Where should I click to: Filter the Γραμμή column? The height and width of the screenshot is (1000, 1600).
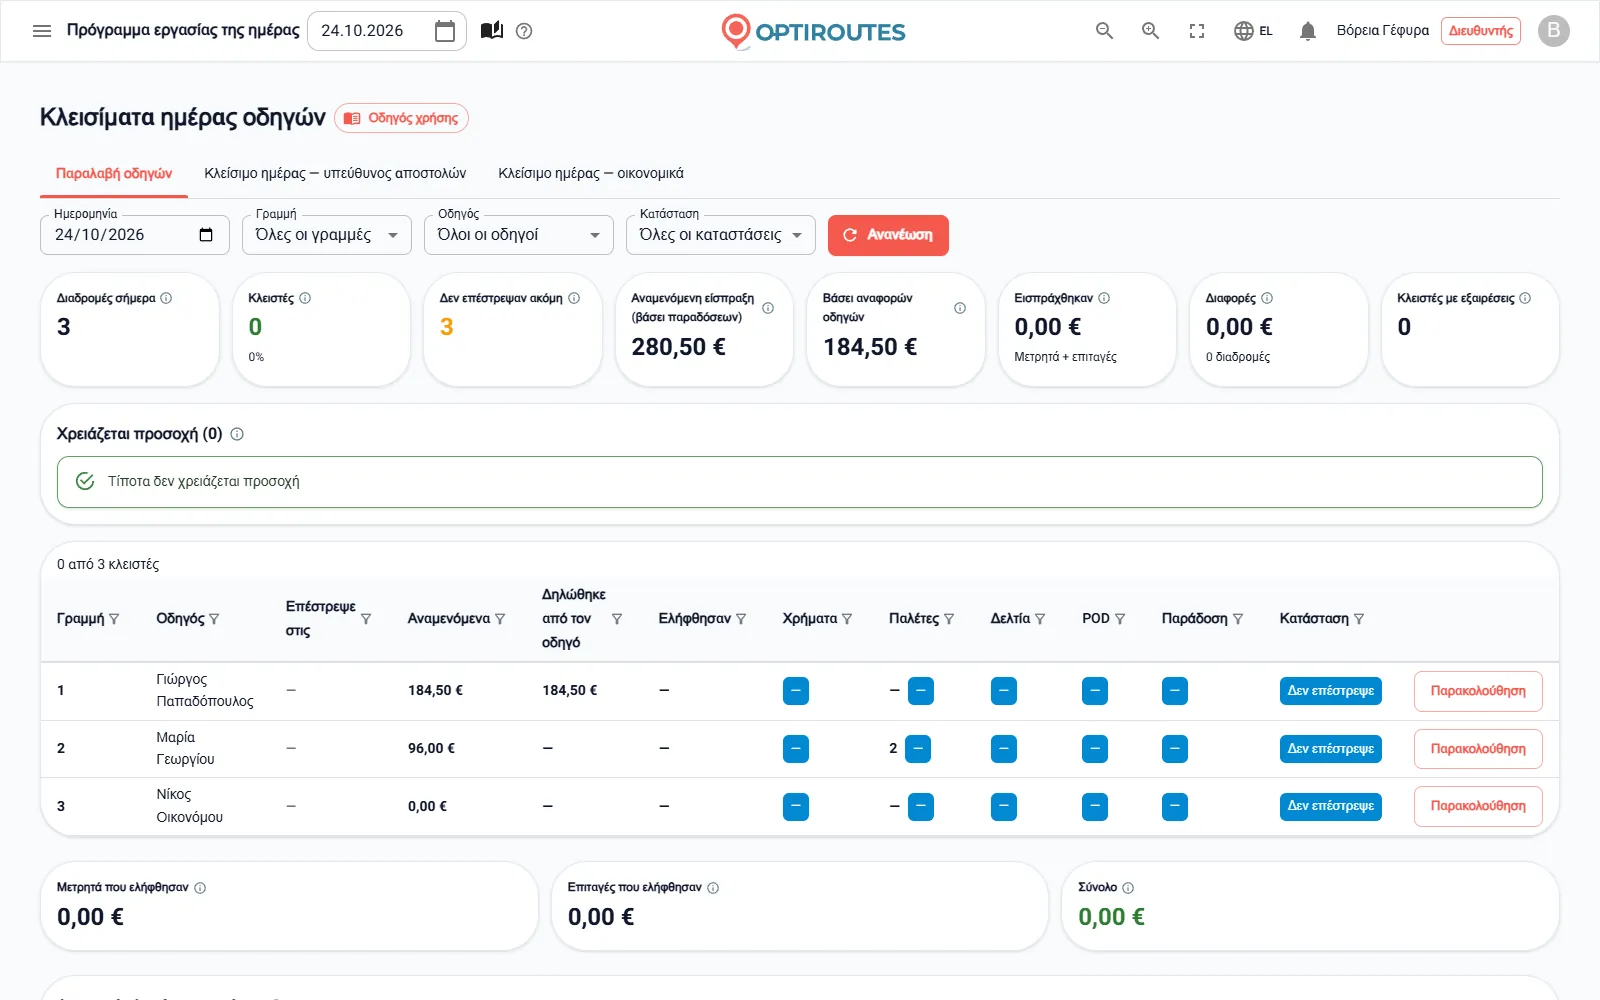point(114,619)
